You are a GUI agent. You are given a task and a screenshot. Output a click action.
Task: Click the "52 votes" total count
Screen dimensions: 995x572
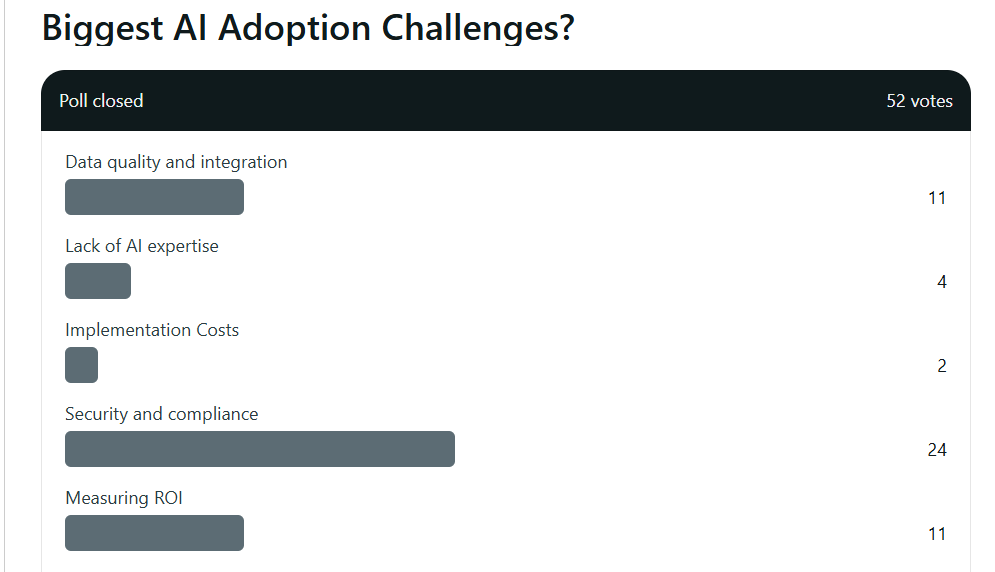point(919,101)
